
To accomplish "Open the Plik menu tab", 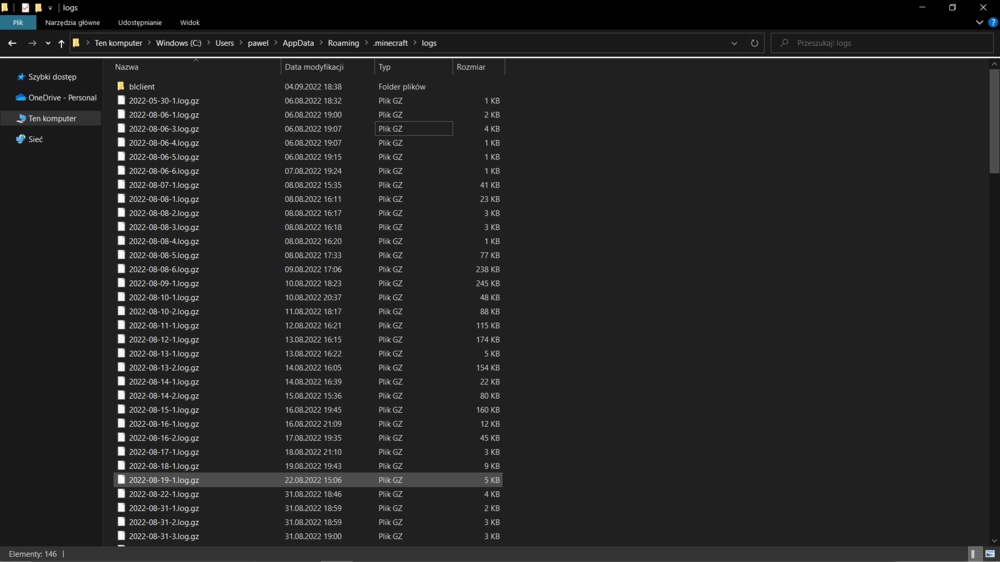I will click(x=18, y=22).
